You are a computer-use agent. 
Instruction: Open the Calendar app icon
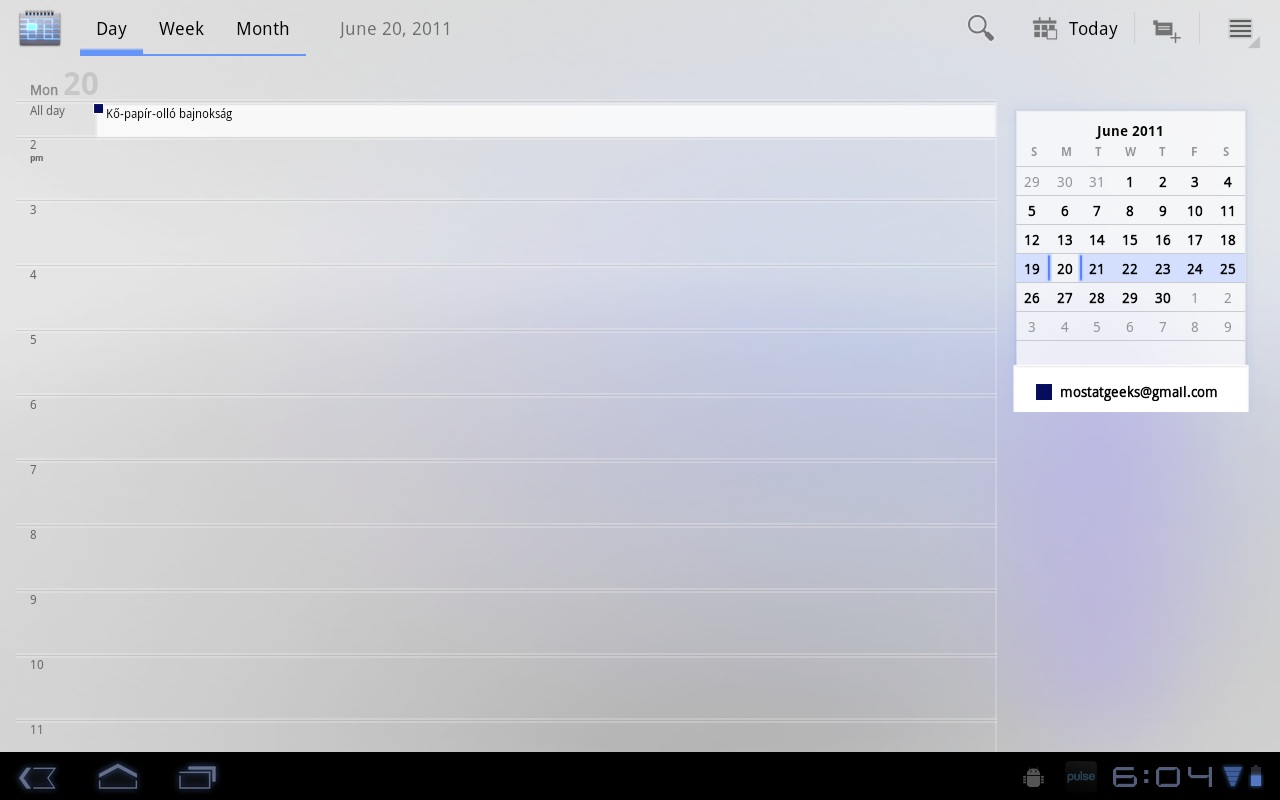pos(40,29)
